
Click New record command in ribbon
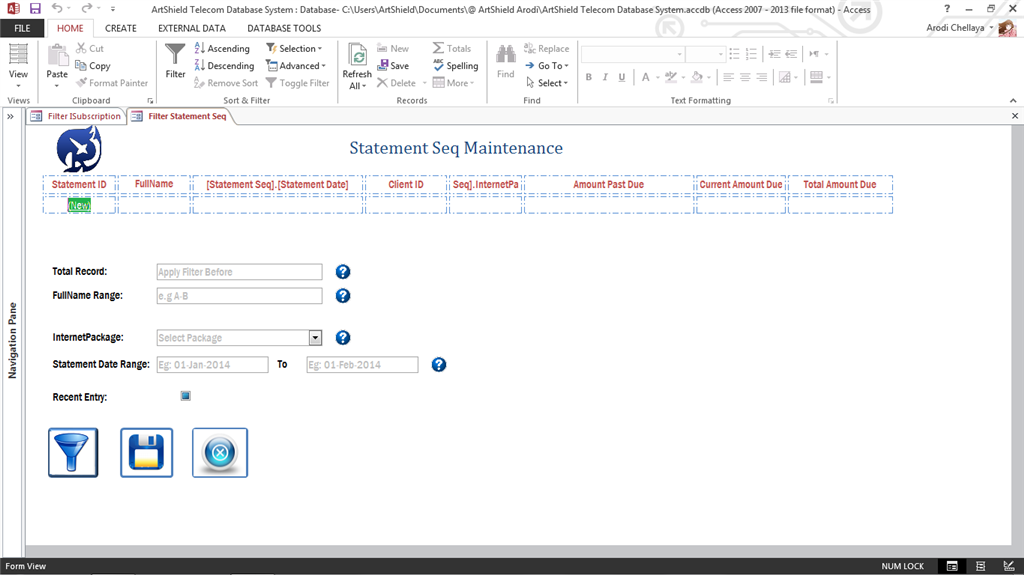click(x=392, y=48)
